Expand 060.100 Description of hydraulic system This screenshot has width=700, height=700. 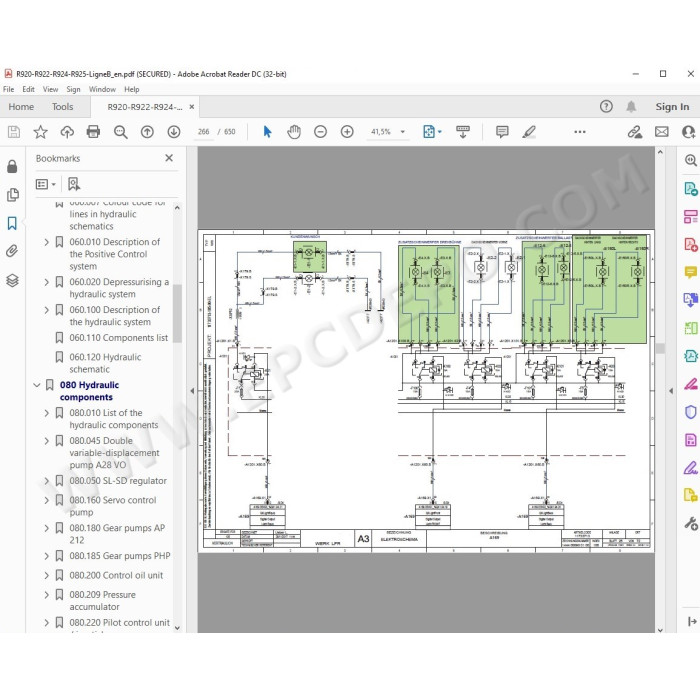(46, 310)
